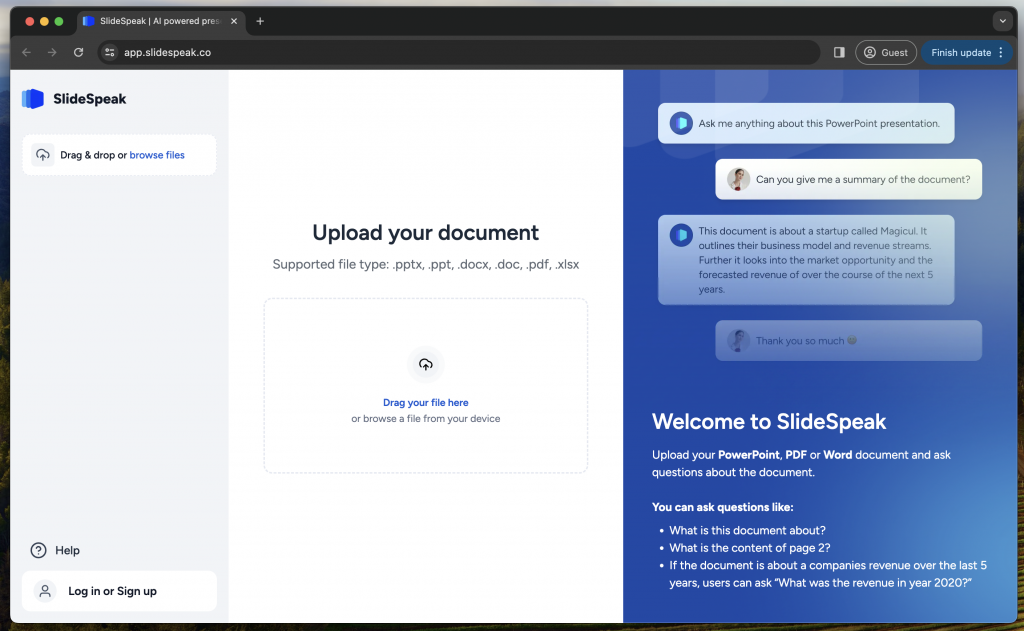Click 'What is the content of page 2?'
The width and height of the screenshot is (1024, 631).
(x=750, y=548)
